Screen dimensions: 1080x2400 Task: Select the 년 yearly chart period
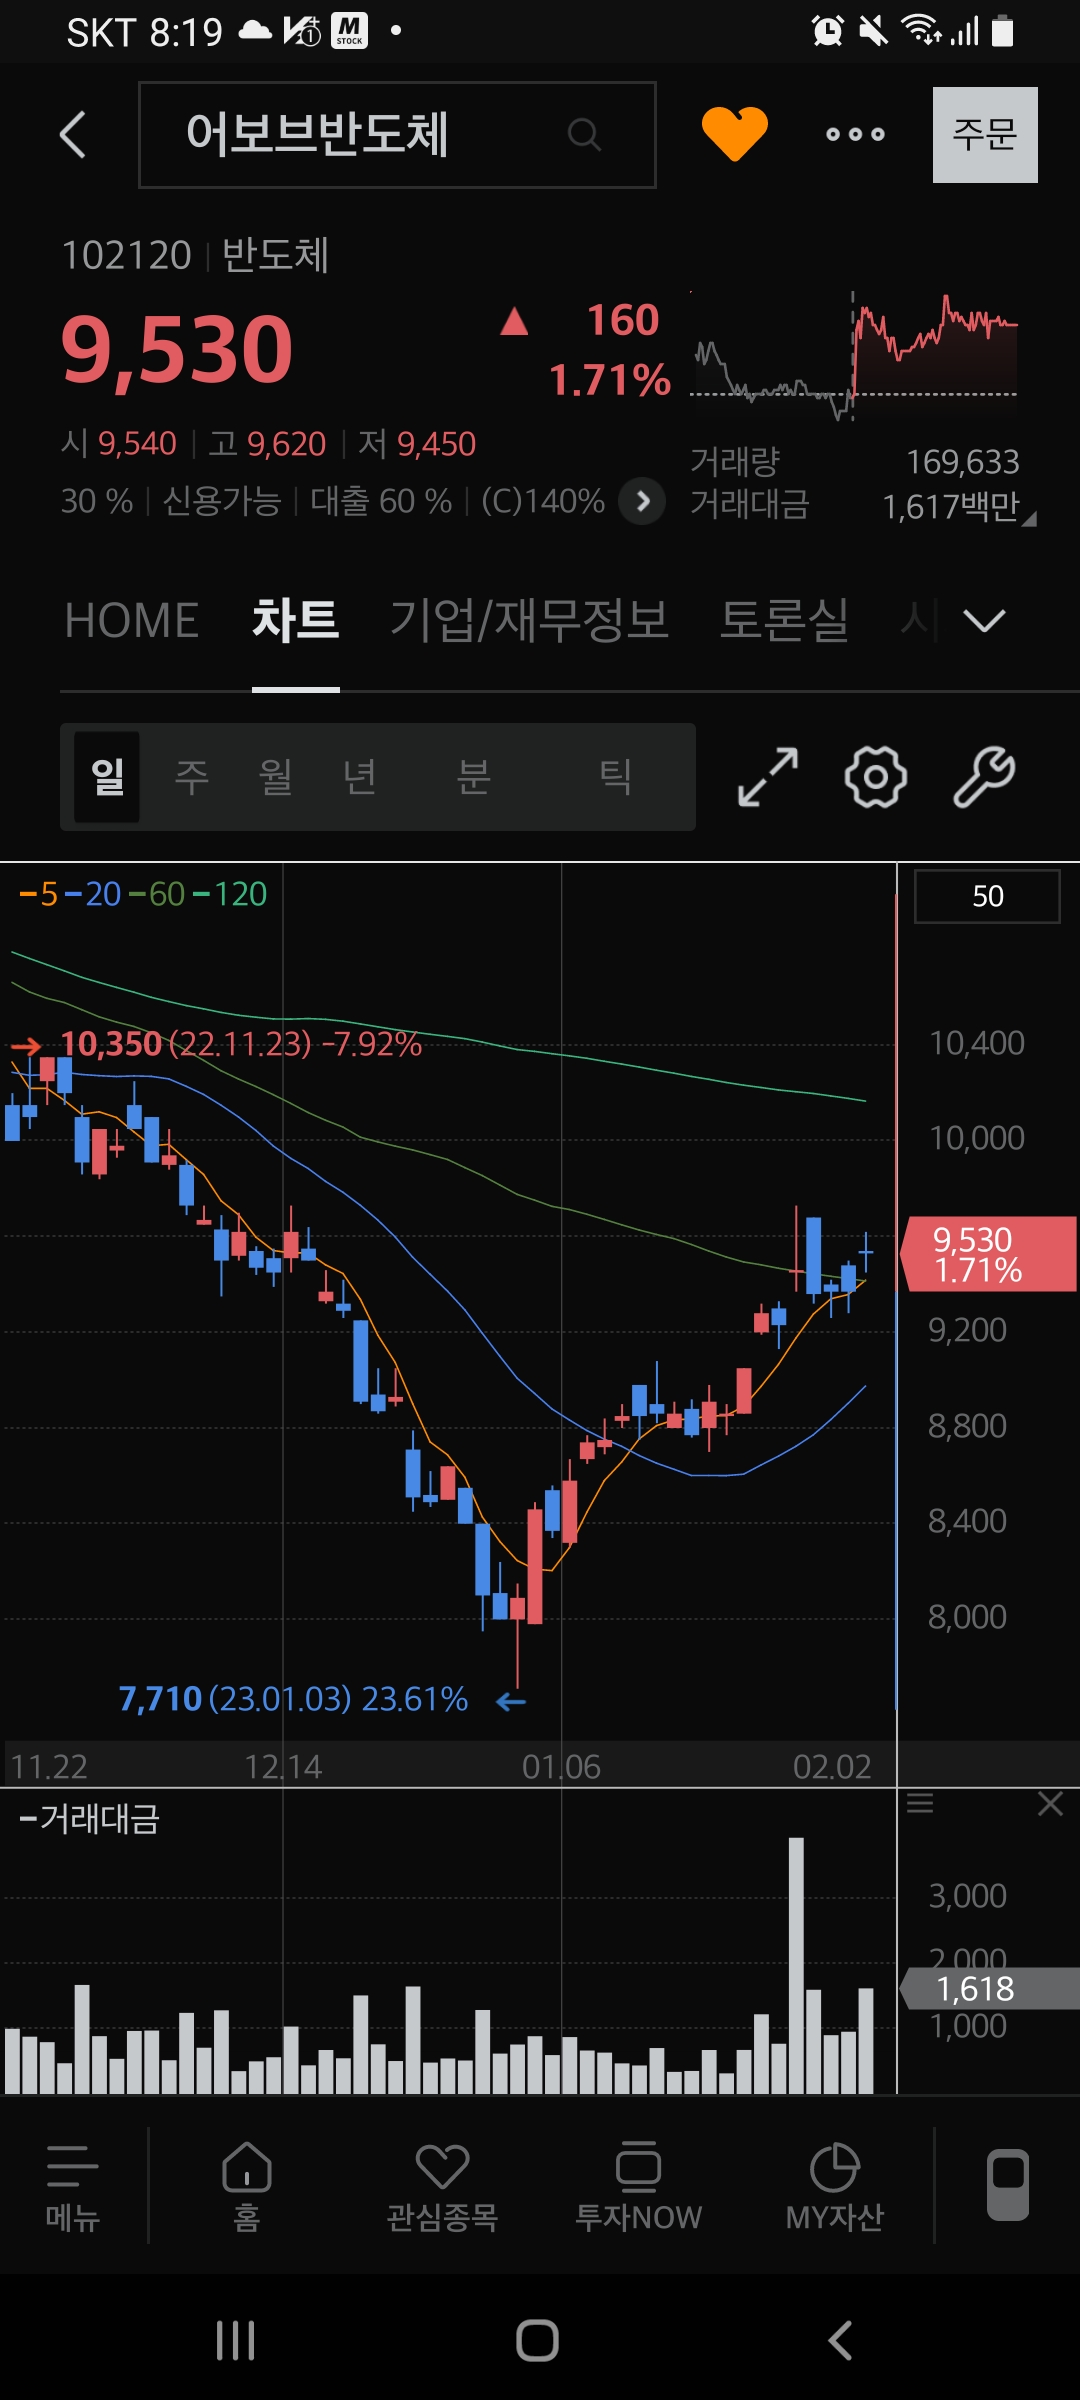(359, 776)
